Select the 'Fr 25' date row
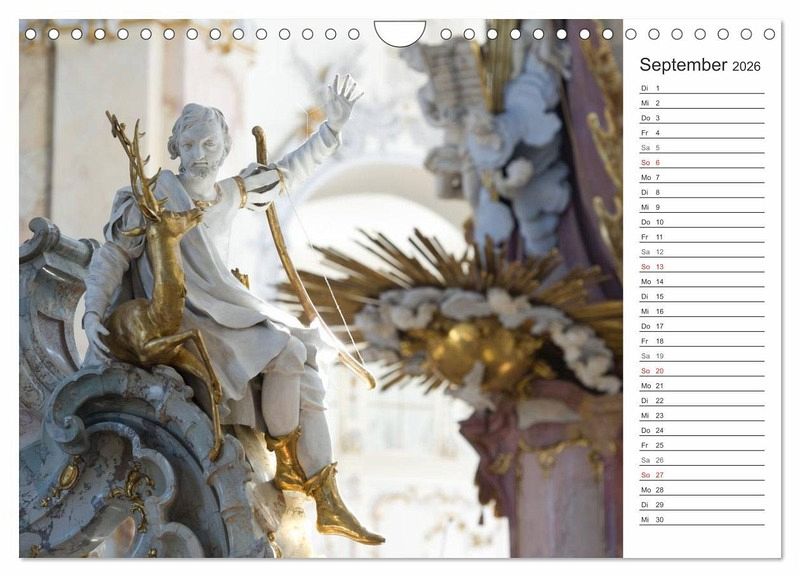 click(x=702, y=445)
